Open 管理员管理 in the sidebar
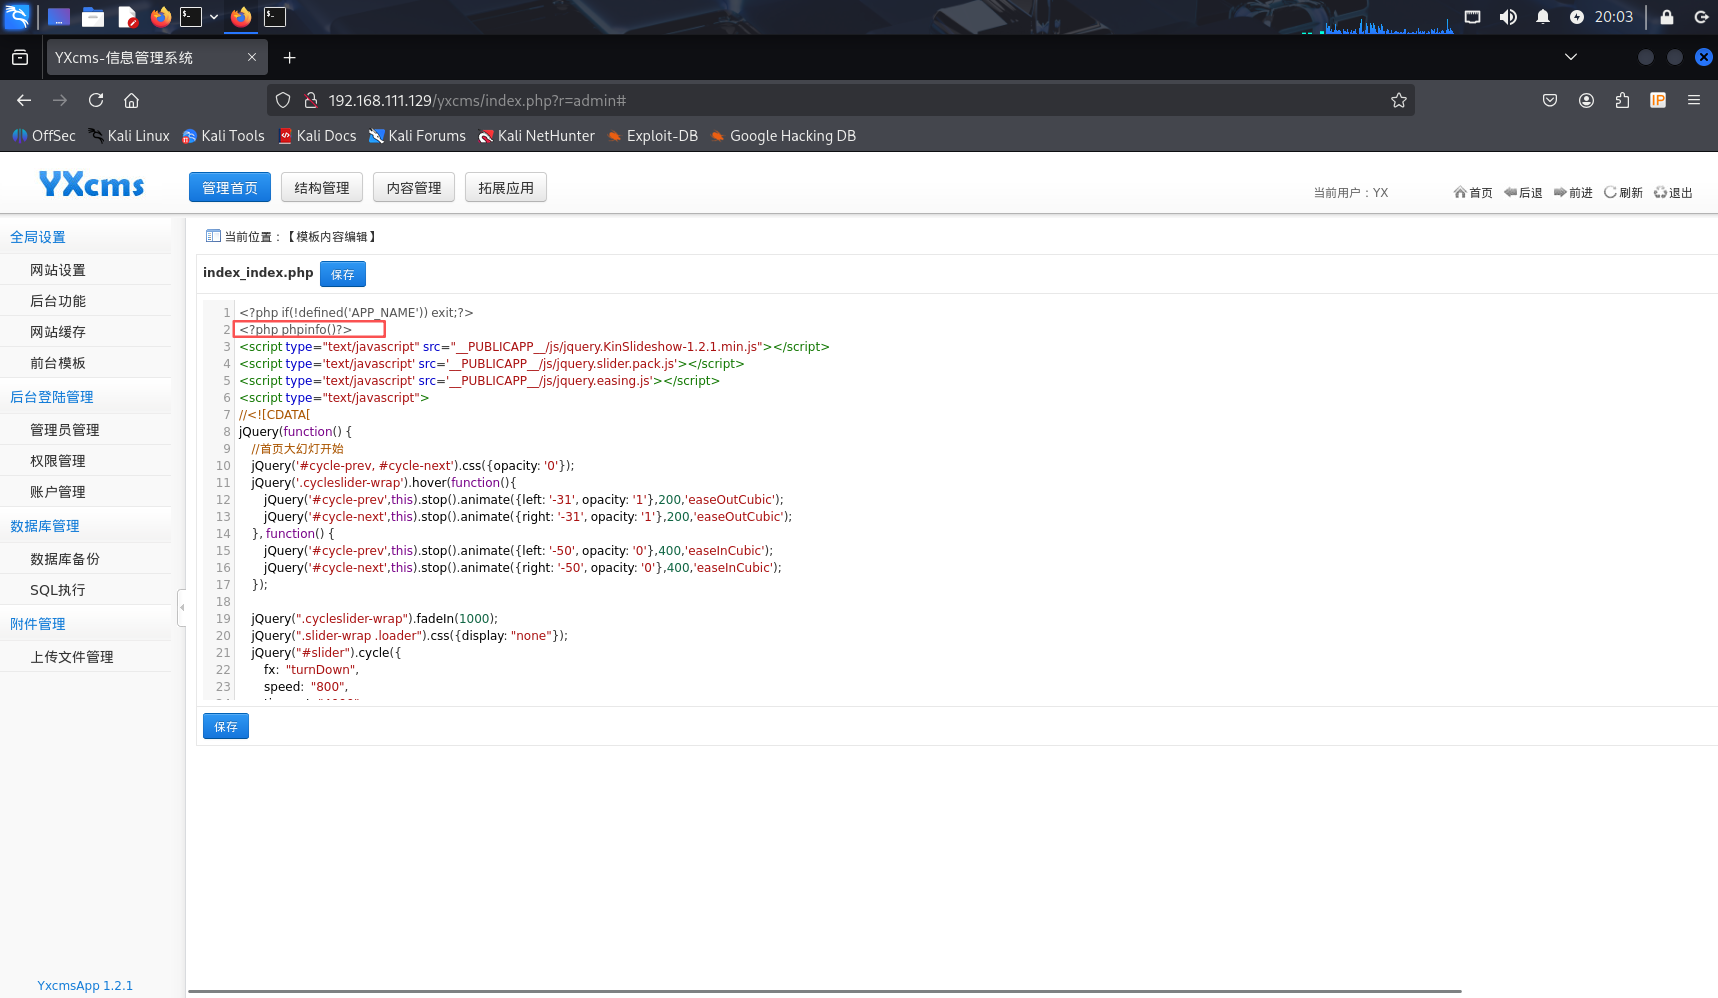Viewport: 1718px width, 998px height. pyautogui.click(x=65, y=430)
